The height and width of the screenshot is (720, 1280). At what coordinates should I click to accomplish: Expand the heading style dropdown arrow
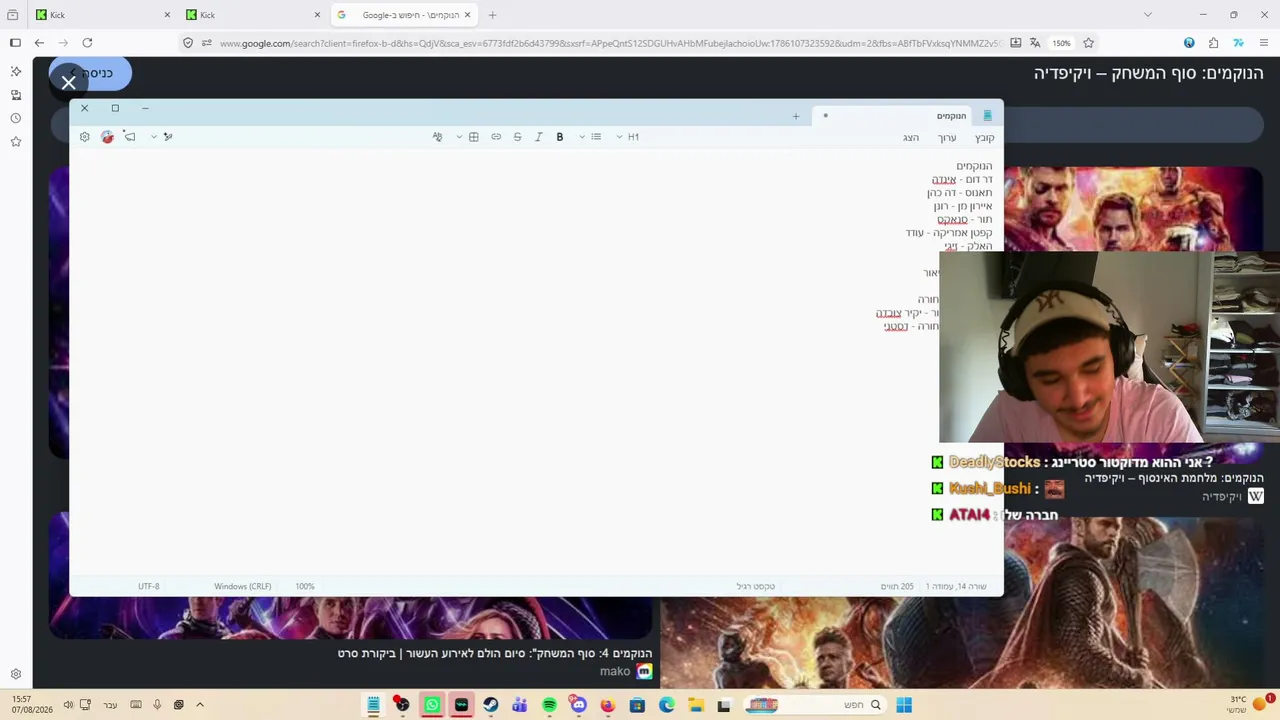pyautogui.click(x=619, y=137)
